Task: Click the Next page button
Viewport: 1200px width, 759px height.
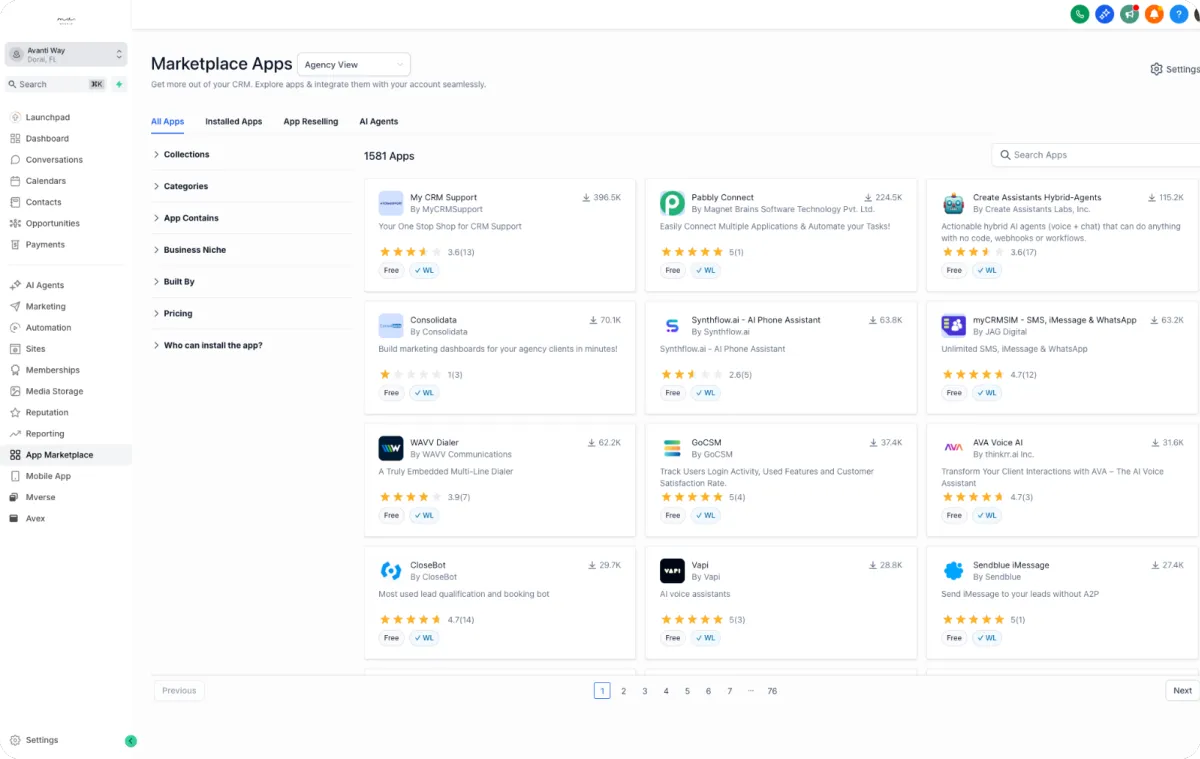Action: (x=1182, y=691)
